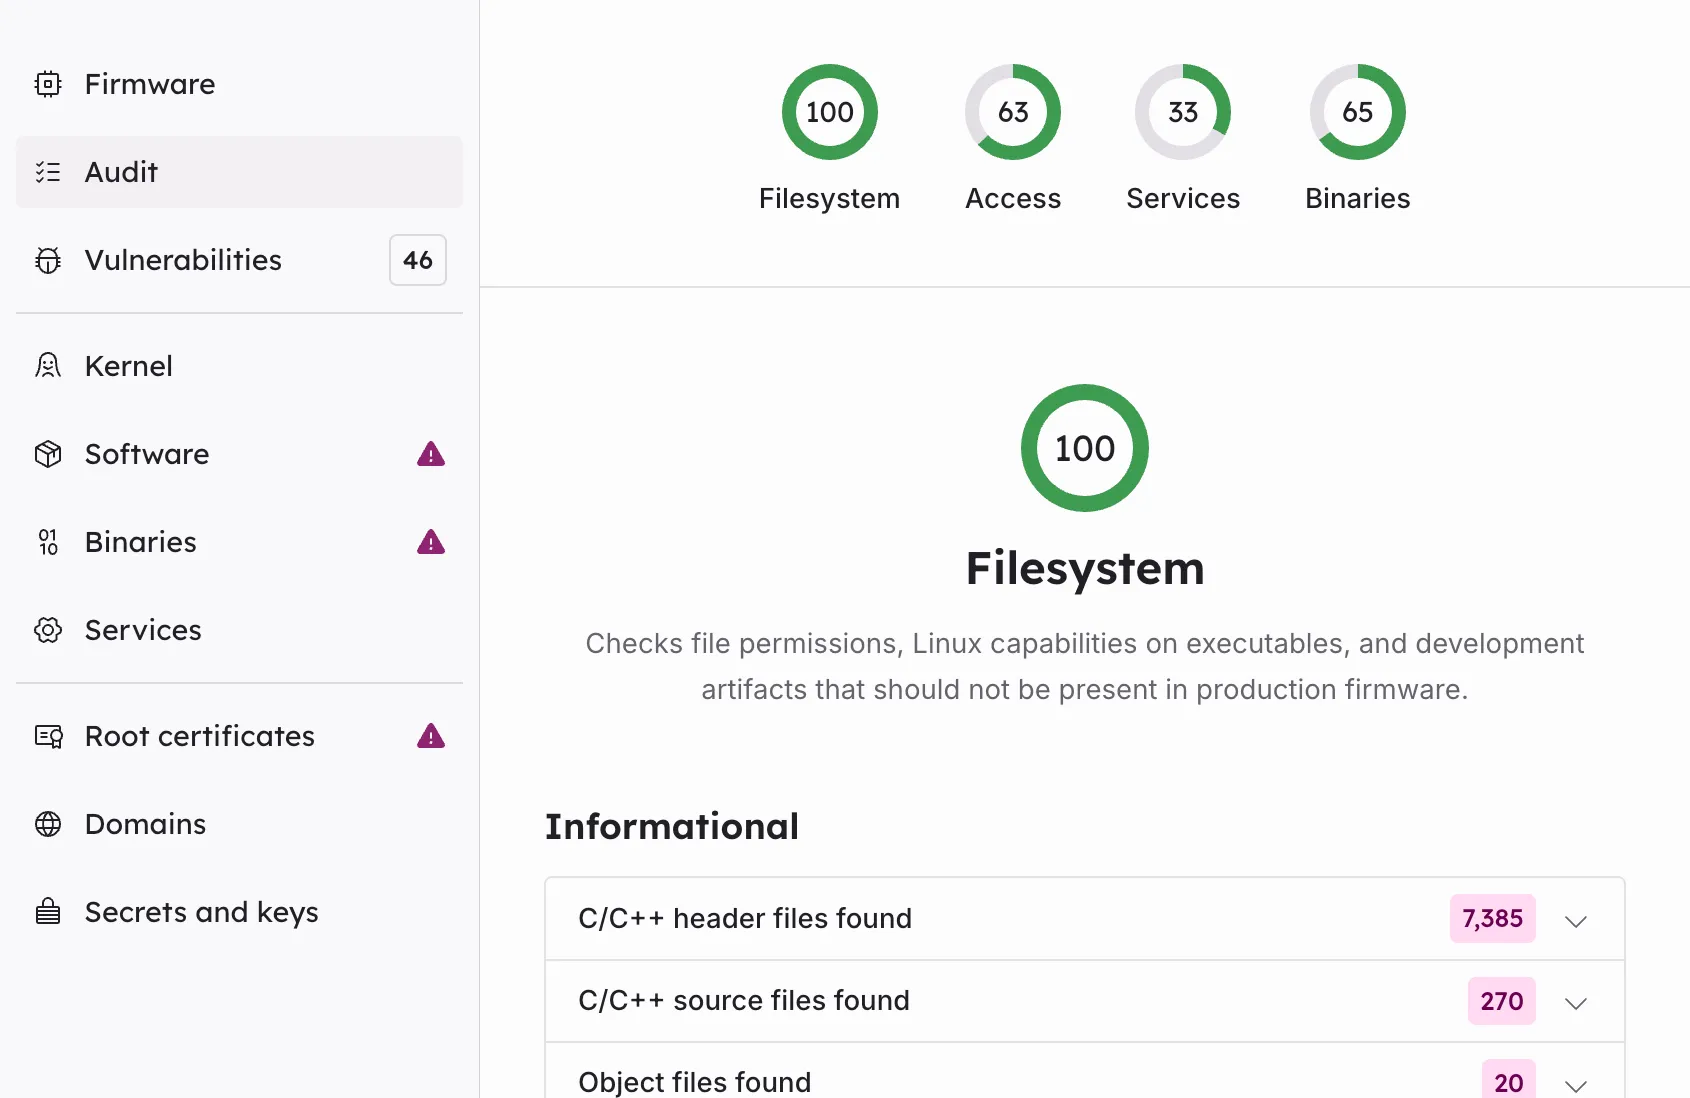
Task: Click warning triangle next to Software
Action: pyautogui.click(x=431, y=454)
